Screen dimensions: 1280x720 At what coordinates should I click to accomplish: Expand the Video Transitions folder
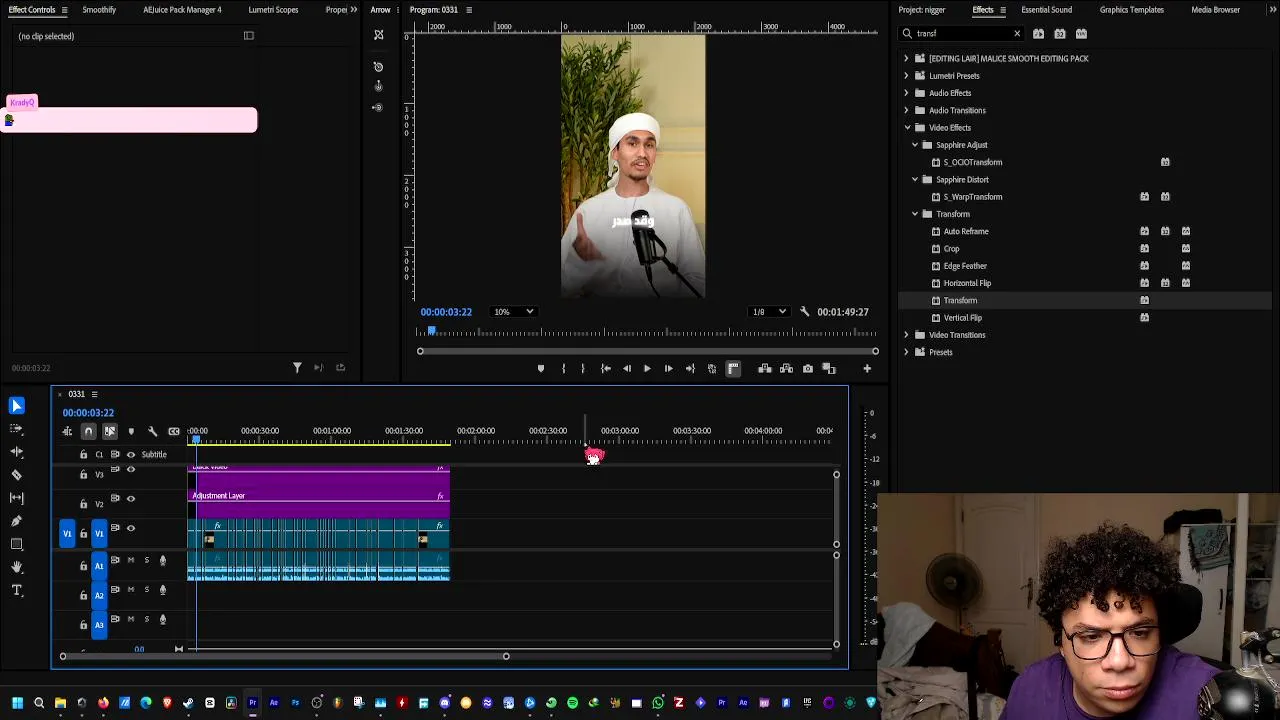point(906,335)
